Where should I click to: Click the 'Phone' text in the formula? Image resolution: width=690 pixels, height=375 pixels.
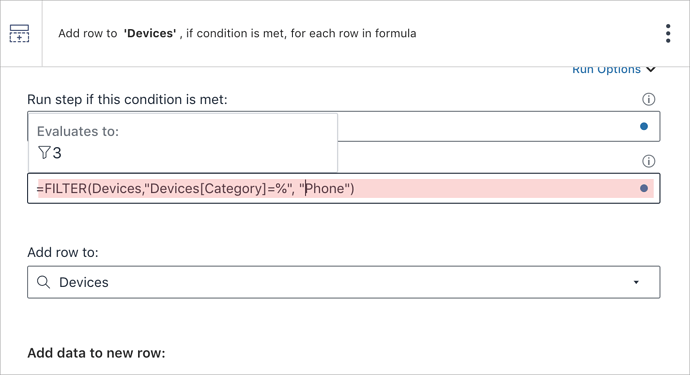325,188
